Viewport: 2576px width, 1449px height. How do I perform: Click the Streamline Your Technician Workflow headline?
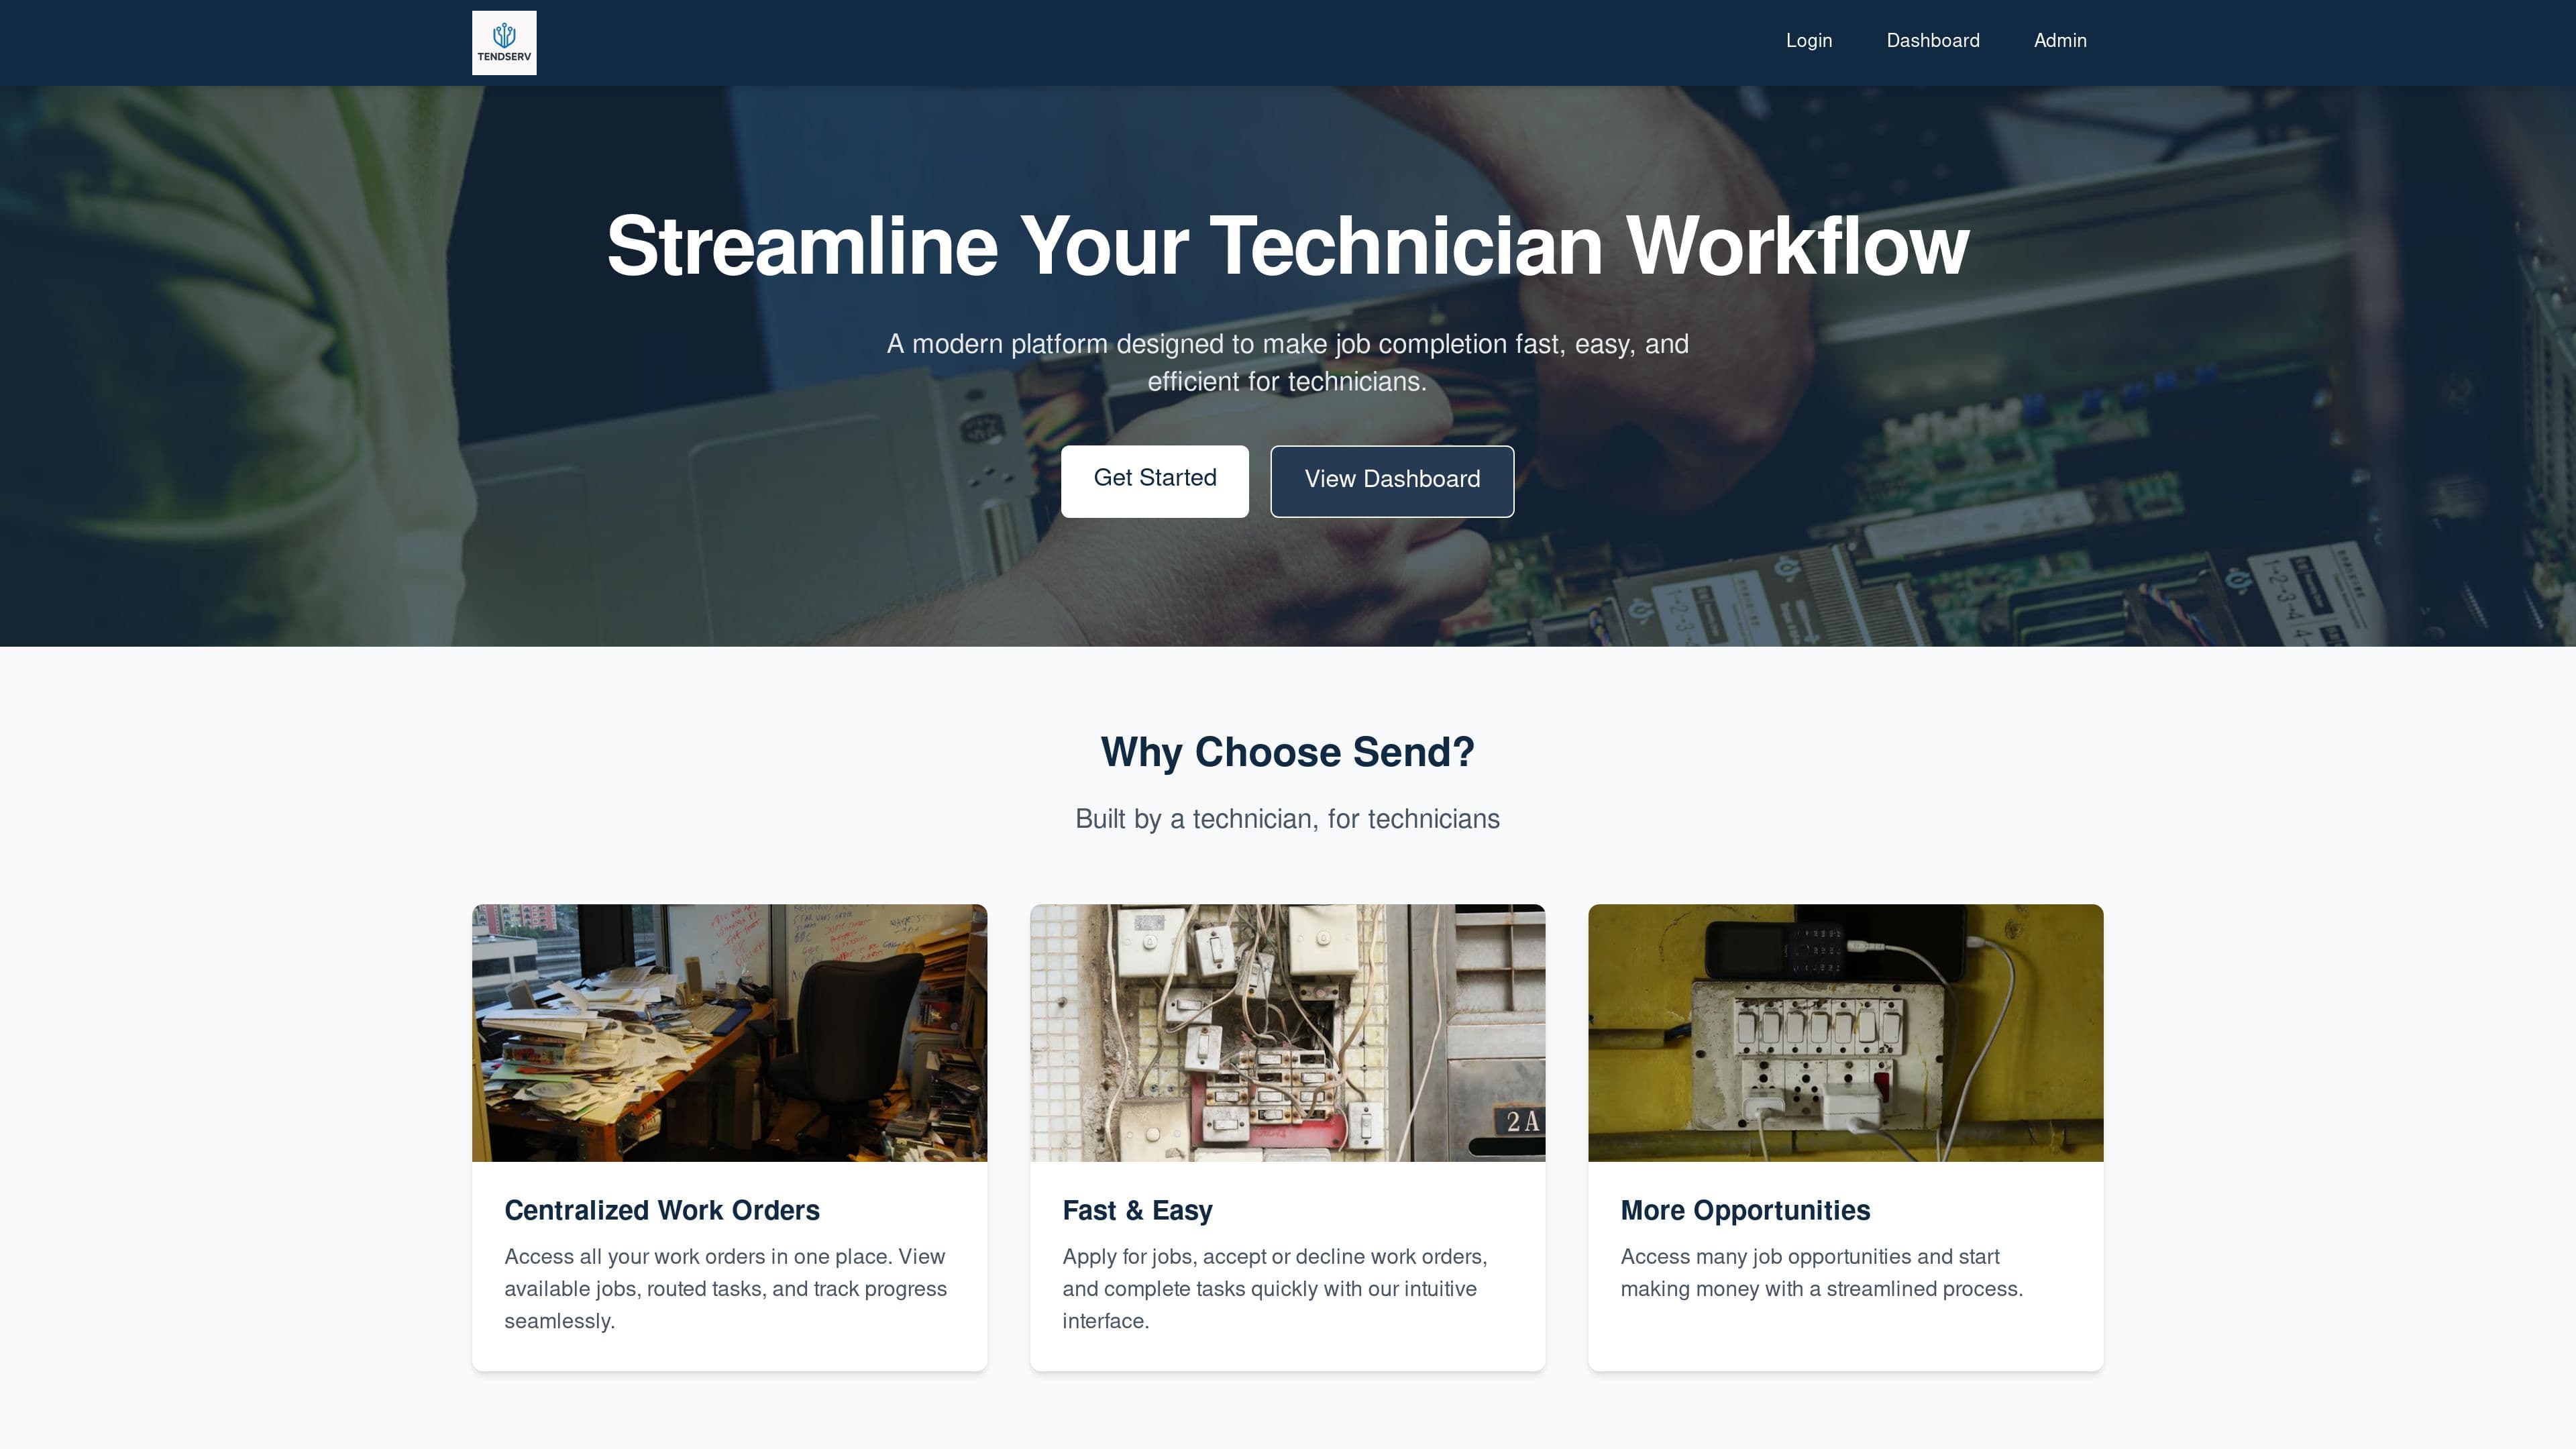1287,246
